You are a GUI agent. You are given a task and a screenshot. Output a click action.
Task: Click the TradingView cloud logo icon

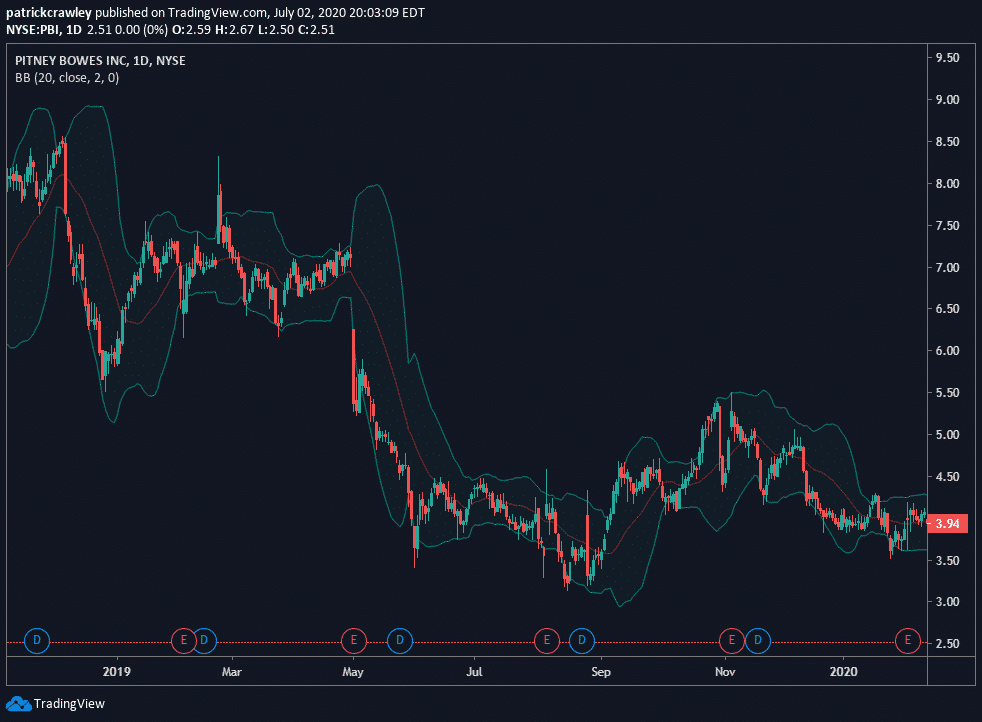pos(18,703)
